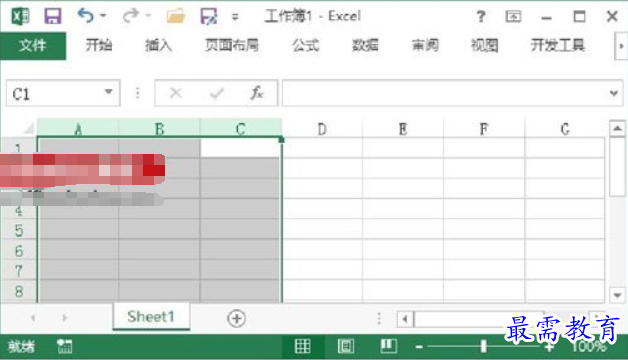The image size is (628, 360).
Task: Click the redo arrow icon
Action: coord(131,16)
